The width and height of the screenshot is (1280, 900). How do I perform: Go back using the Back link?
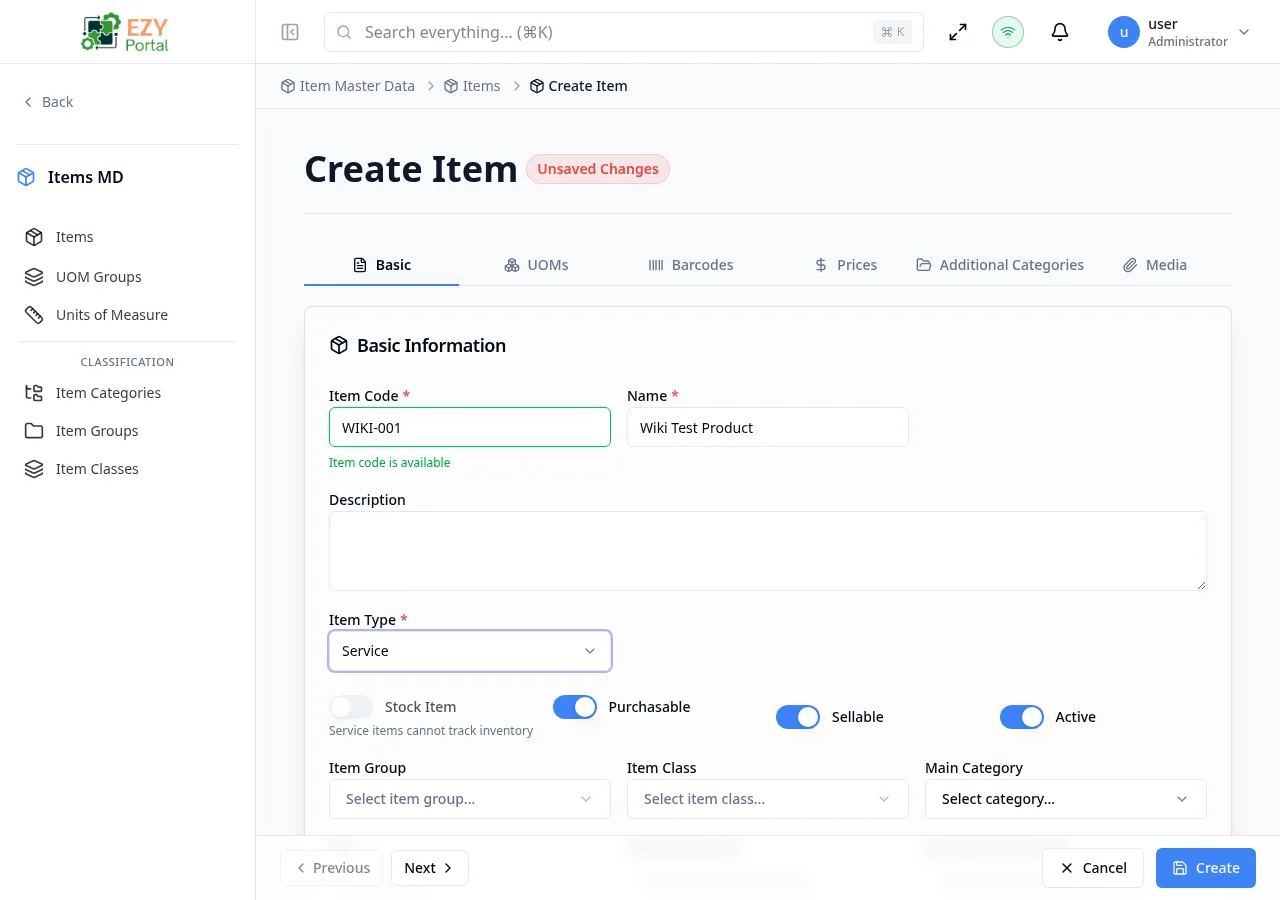(x=48, y=101)
